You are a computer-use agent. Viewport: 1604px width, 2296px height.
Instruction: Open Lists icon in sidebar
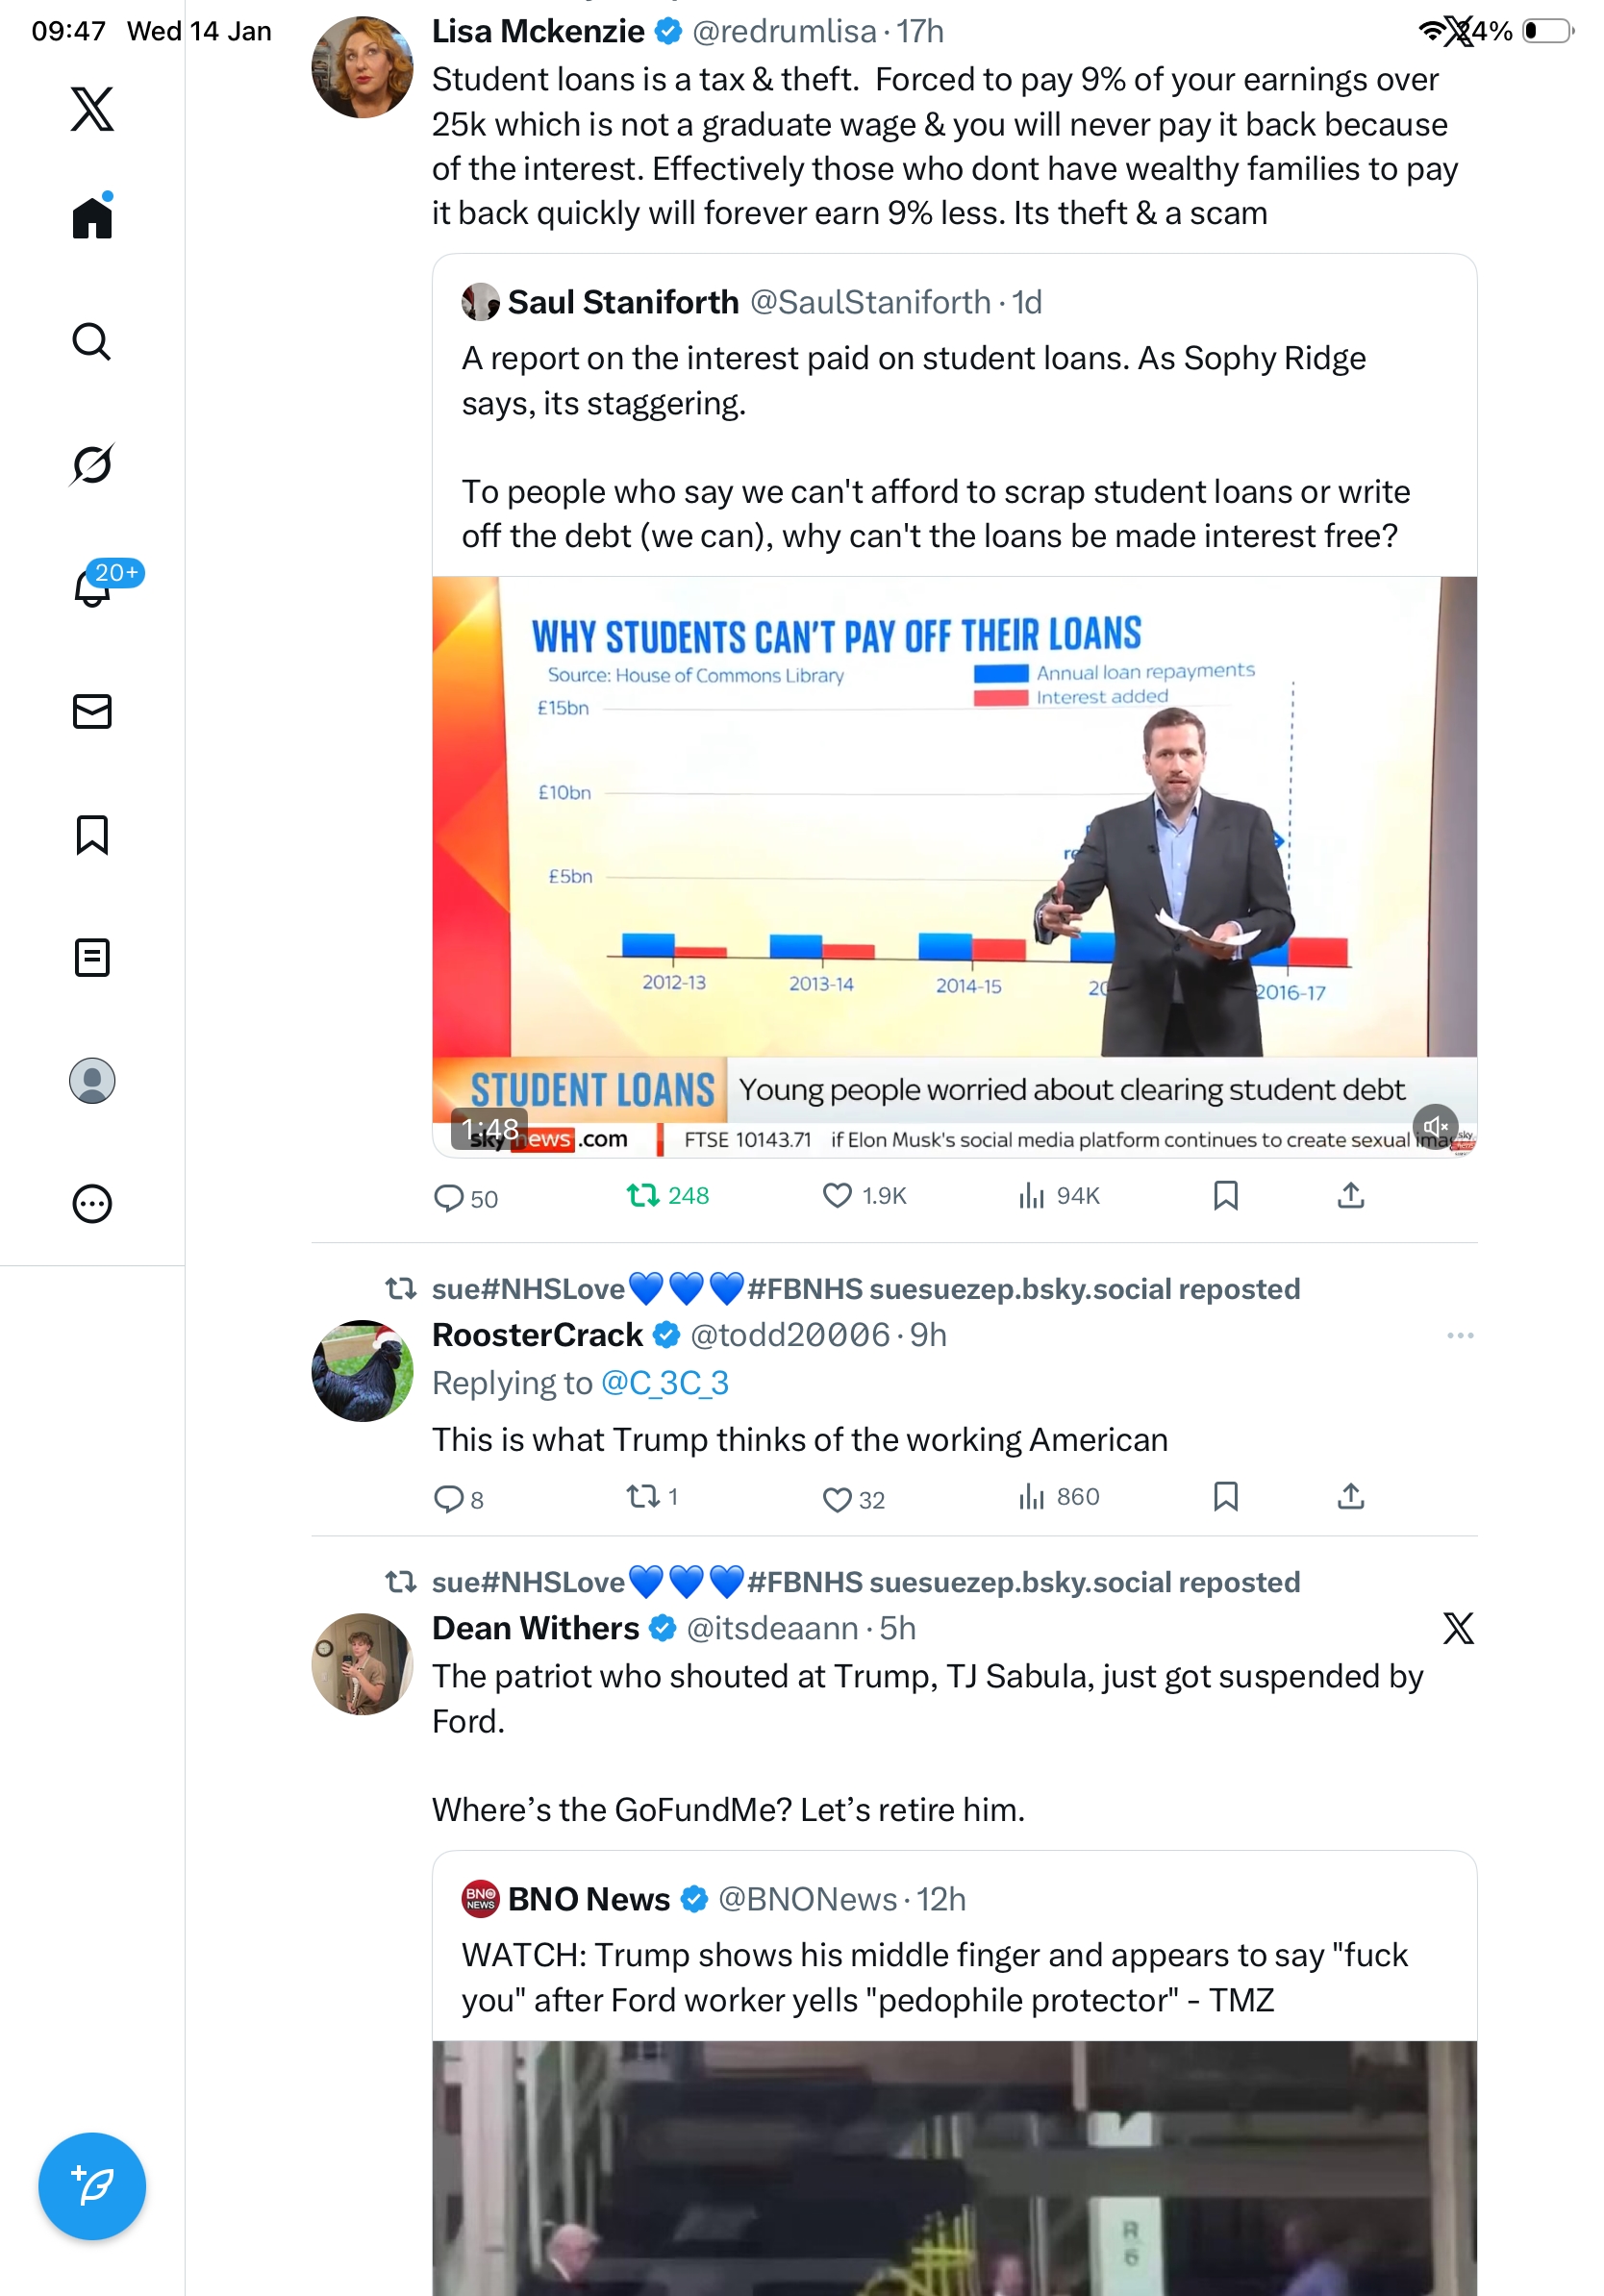pyautogui.click(x=92, y=957)
